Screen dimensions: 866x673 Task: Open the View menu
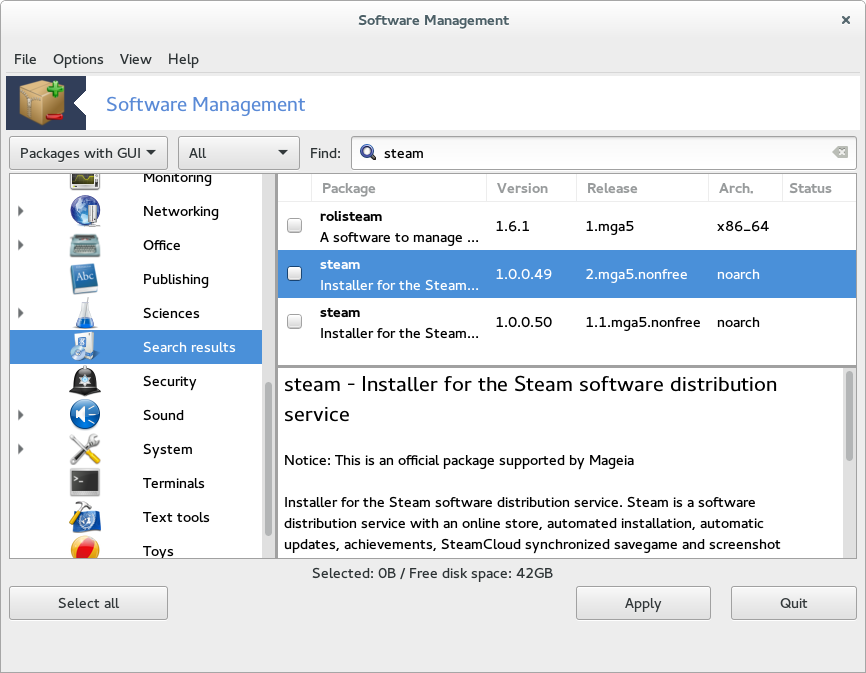coord(136,59)
